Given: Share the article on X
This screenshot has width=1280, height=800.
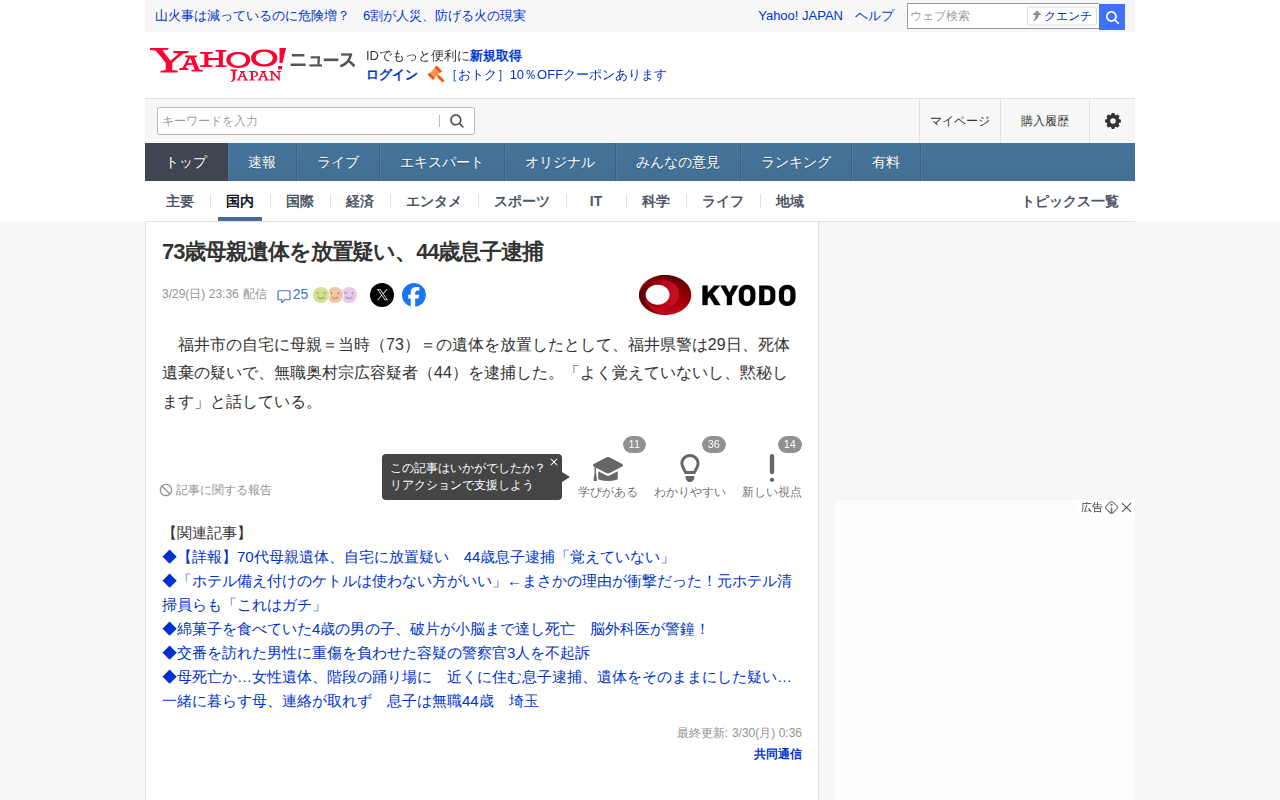Looking at the screenshot, I should click(x=382, y=295).
